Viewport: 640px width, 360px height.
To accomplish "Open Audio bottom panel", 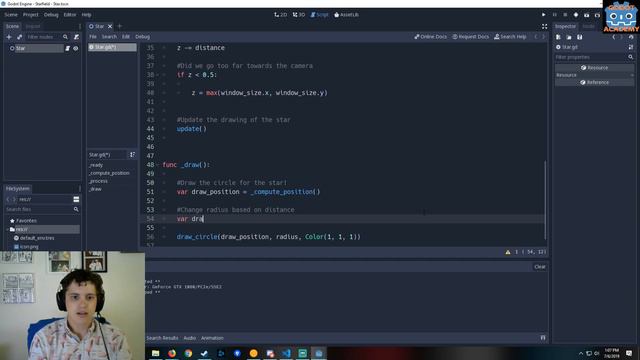I will (x=189, y=338).
